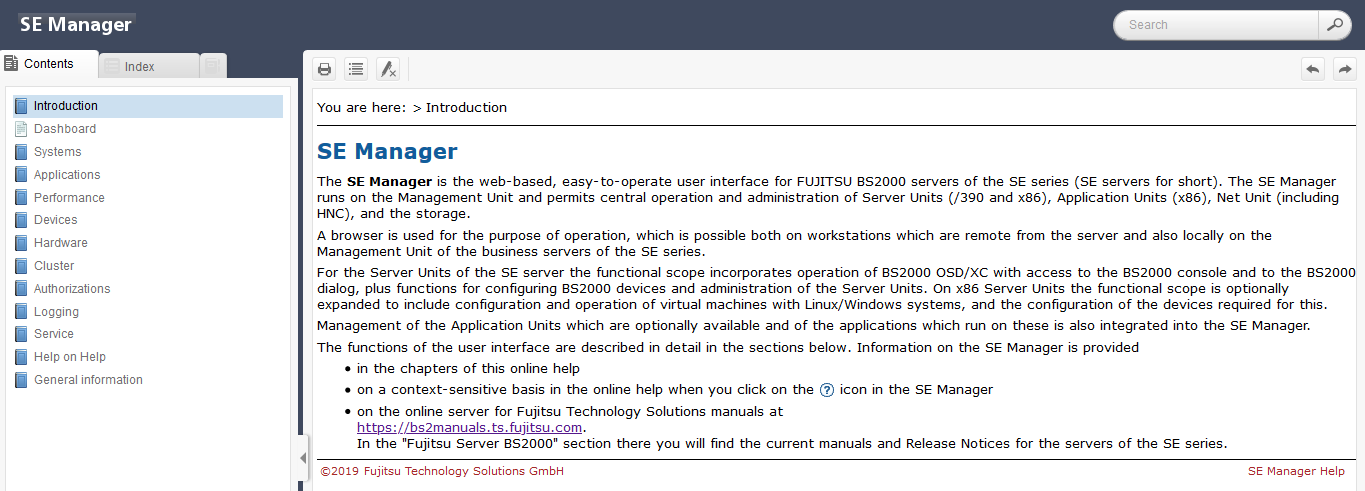Open the Glossary tab icon
1365x491 pixels.
coord(212,66)
